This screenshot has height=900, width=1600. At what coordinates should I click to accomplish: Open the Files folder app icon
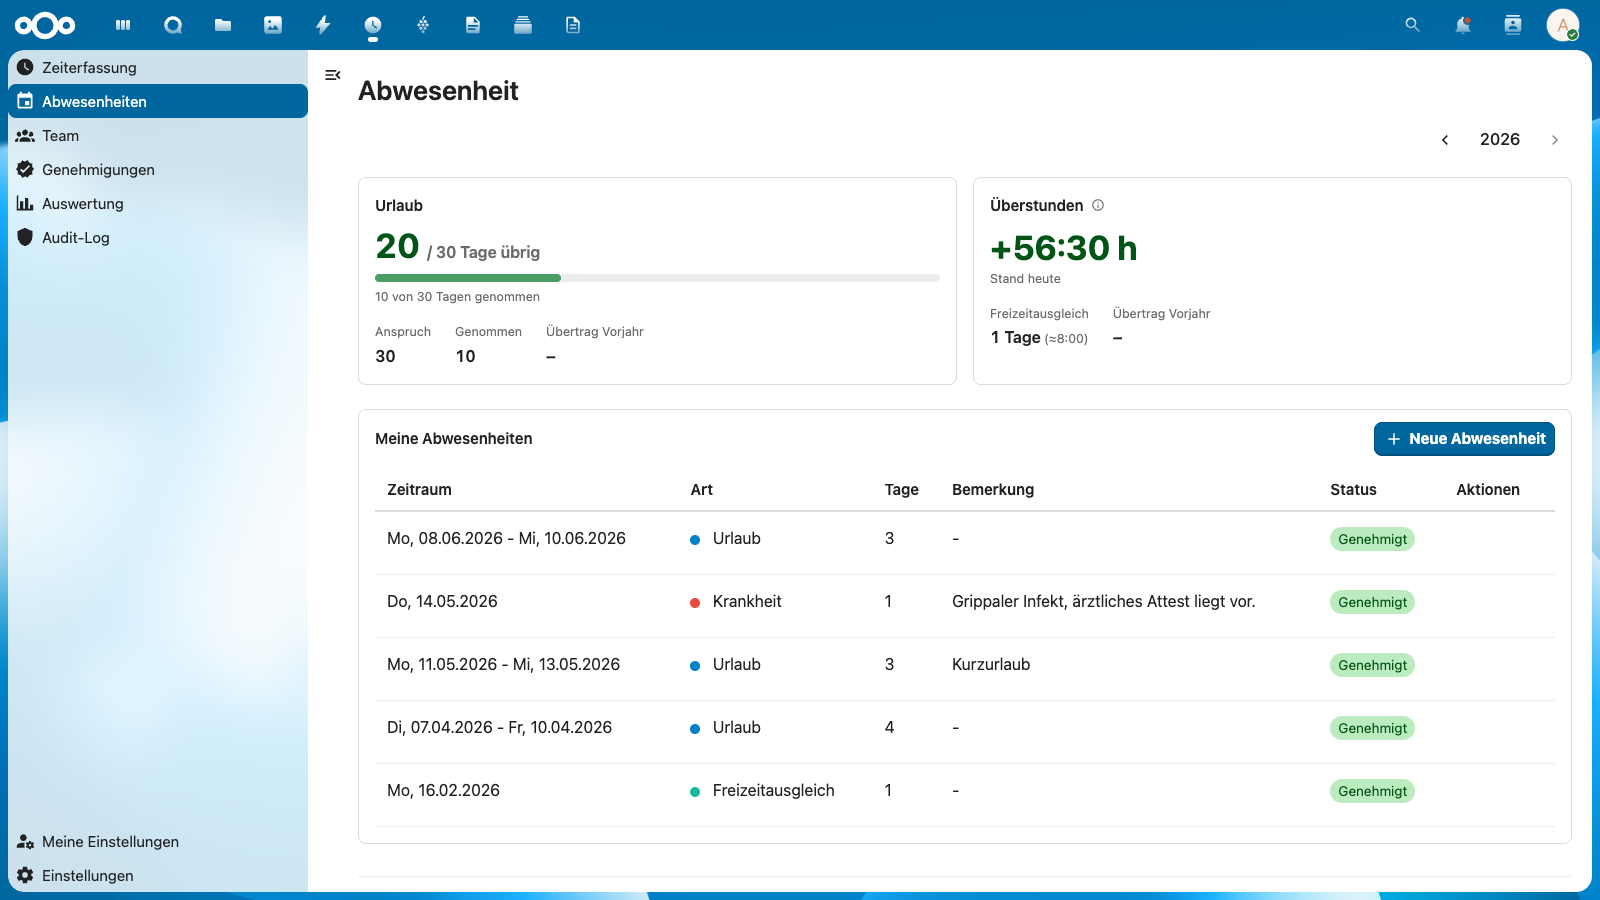click(223, 25)
